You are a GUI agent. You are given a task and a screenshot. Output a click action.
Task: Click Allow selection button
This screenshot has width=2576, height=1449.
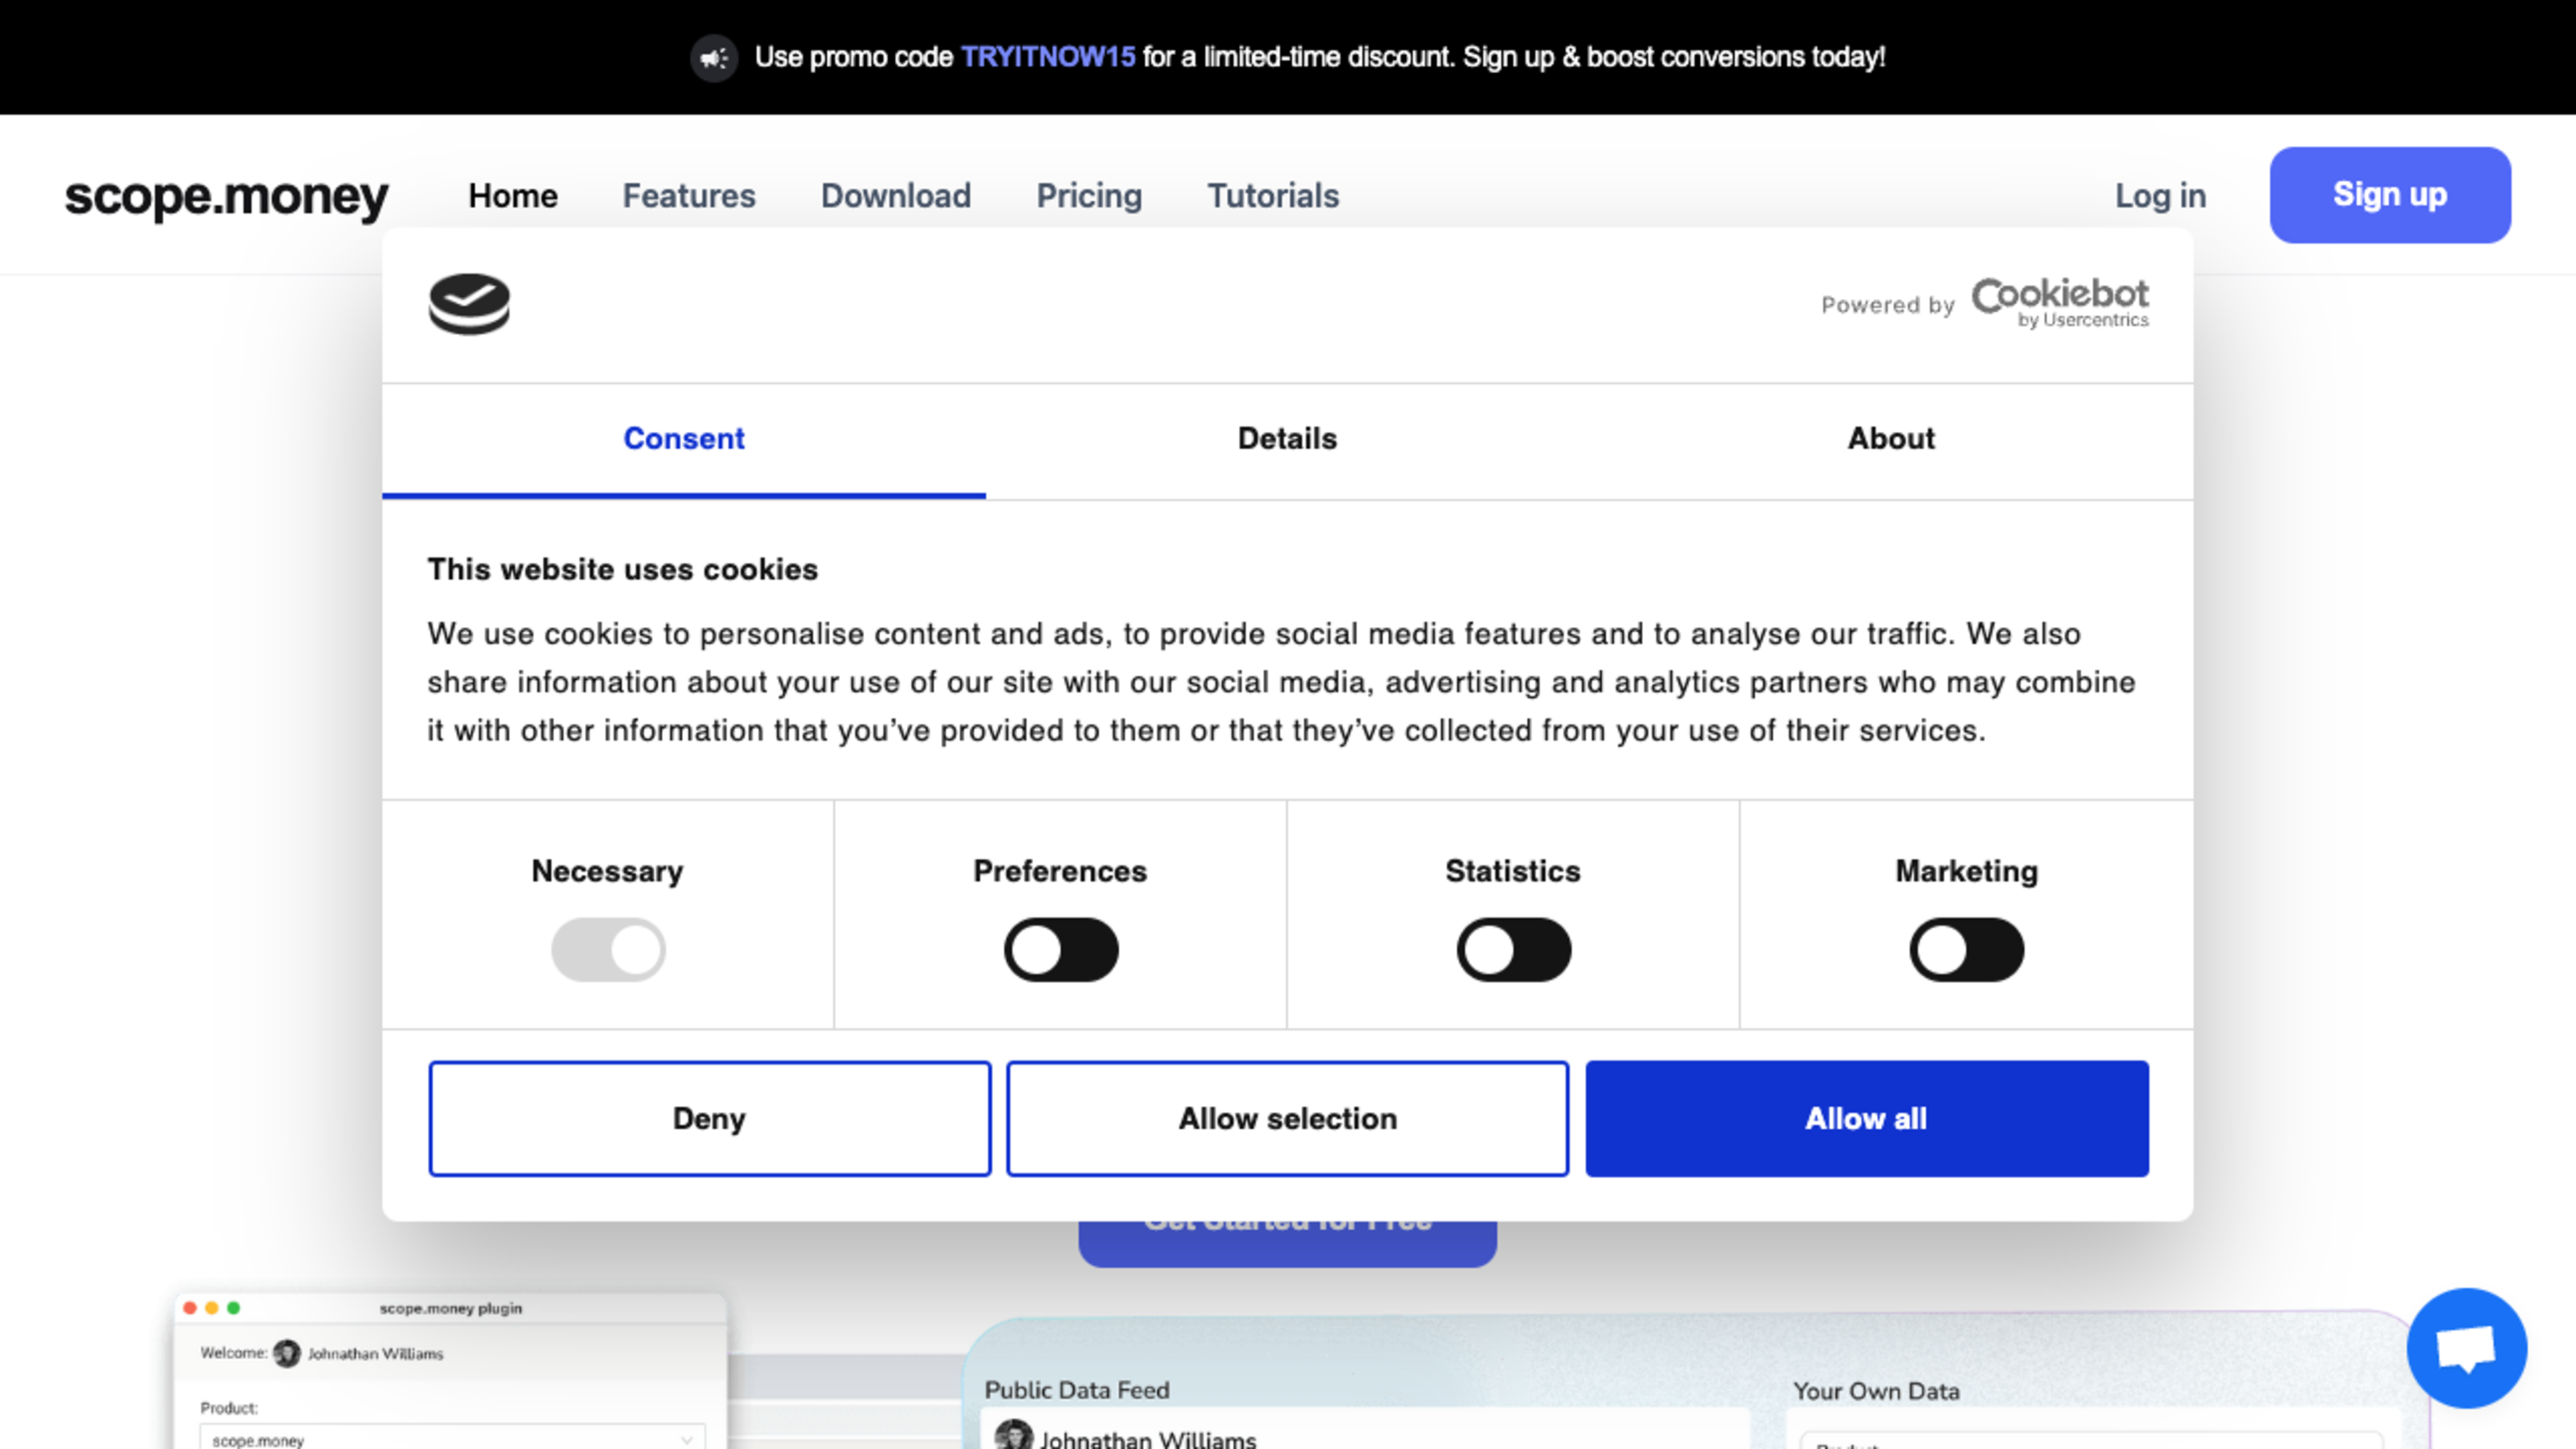pos(1288,1118)
